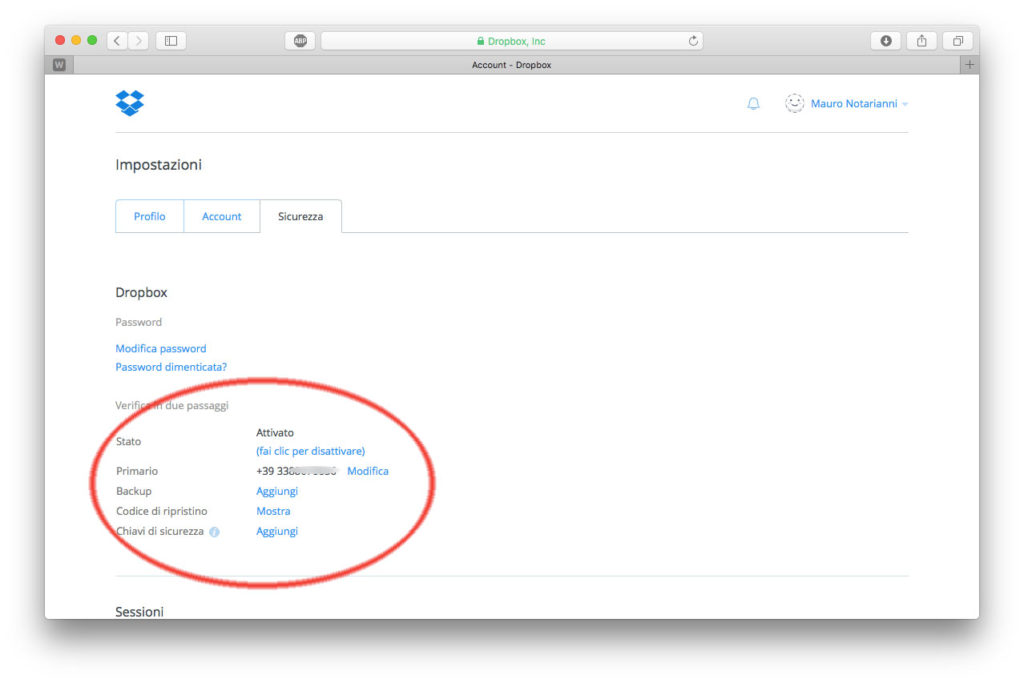The height and width of the screenshot is (683, 1024).
Task: Go back using the back arrow
Action: [116, 40]
